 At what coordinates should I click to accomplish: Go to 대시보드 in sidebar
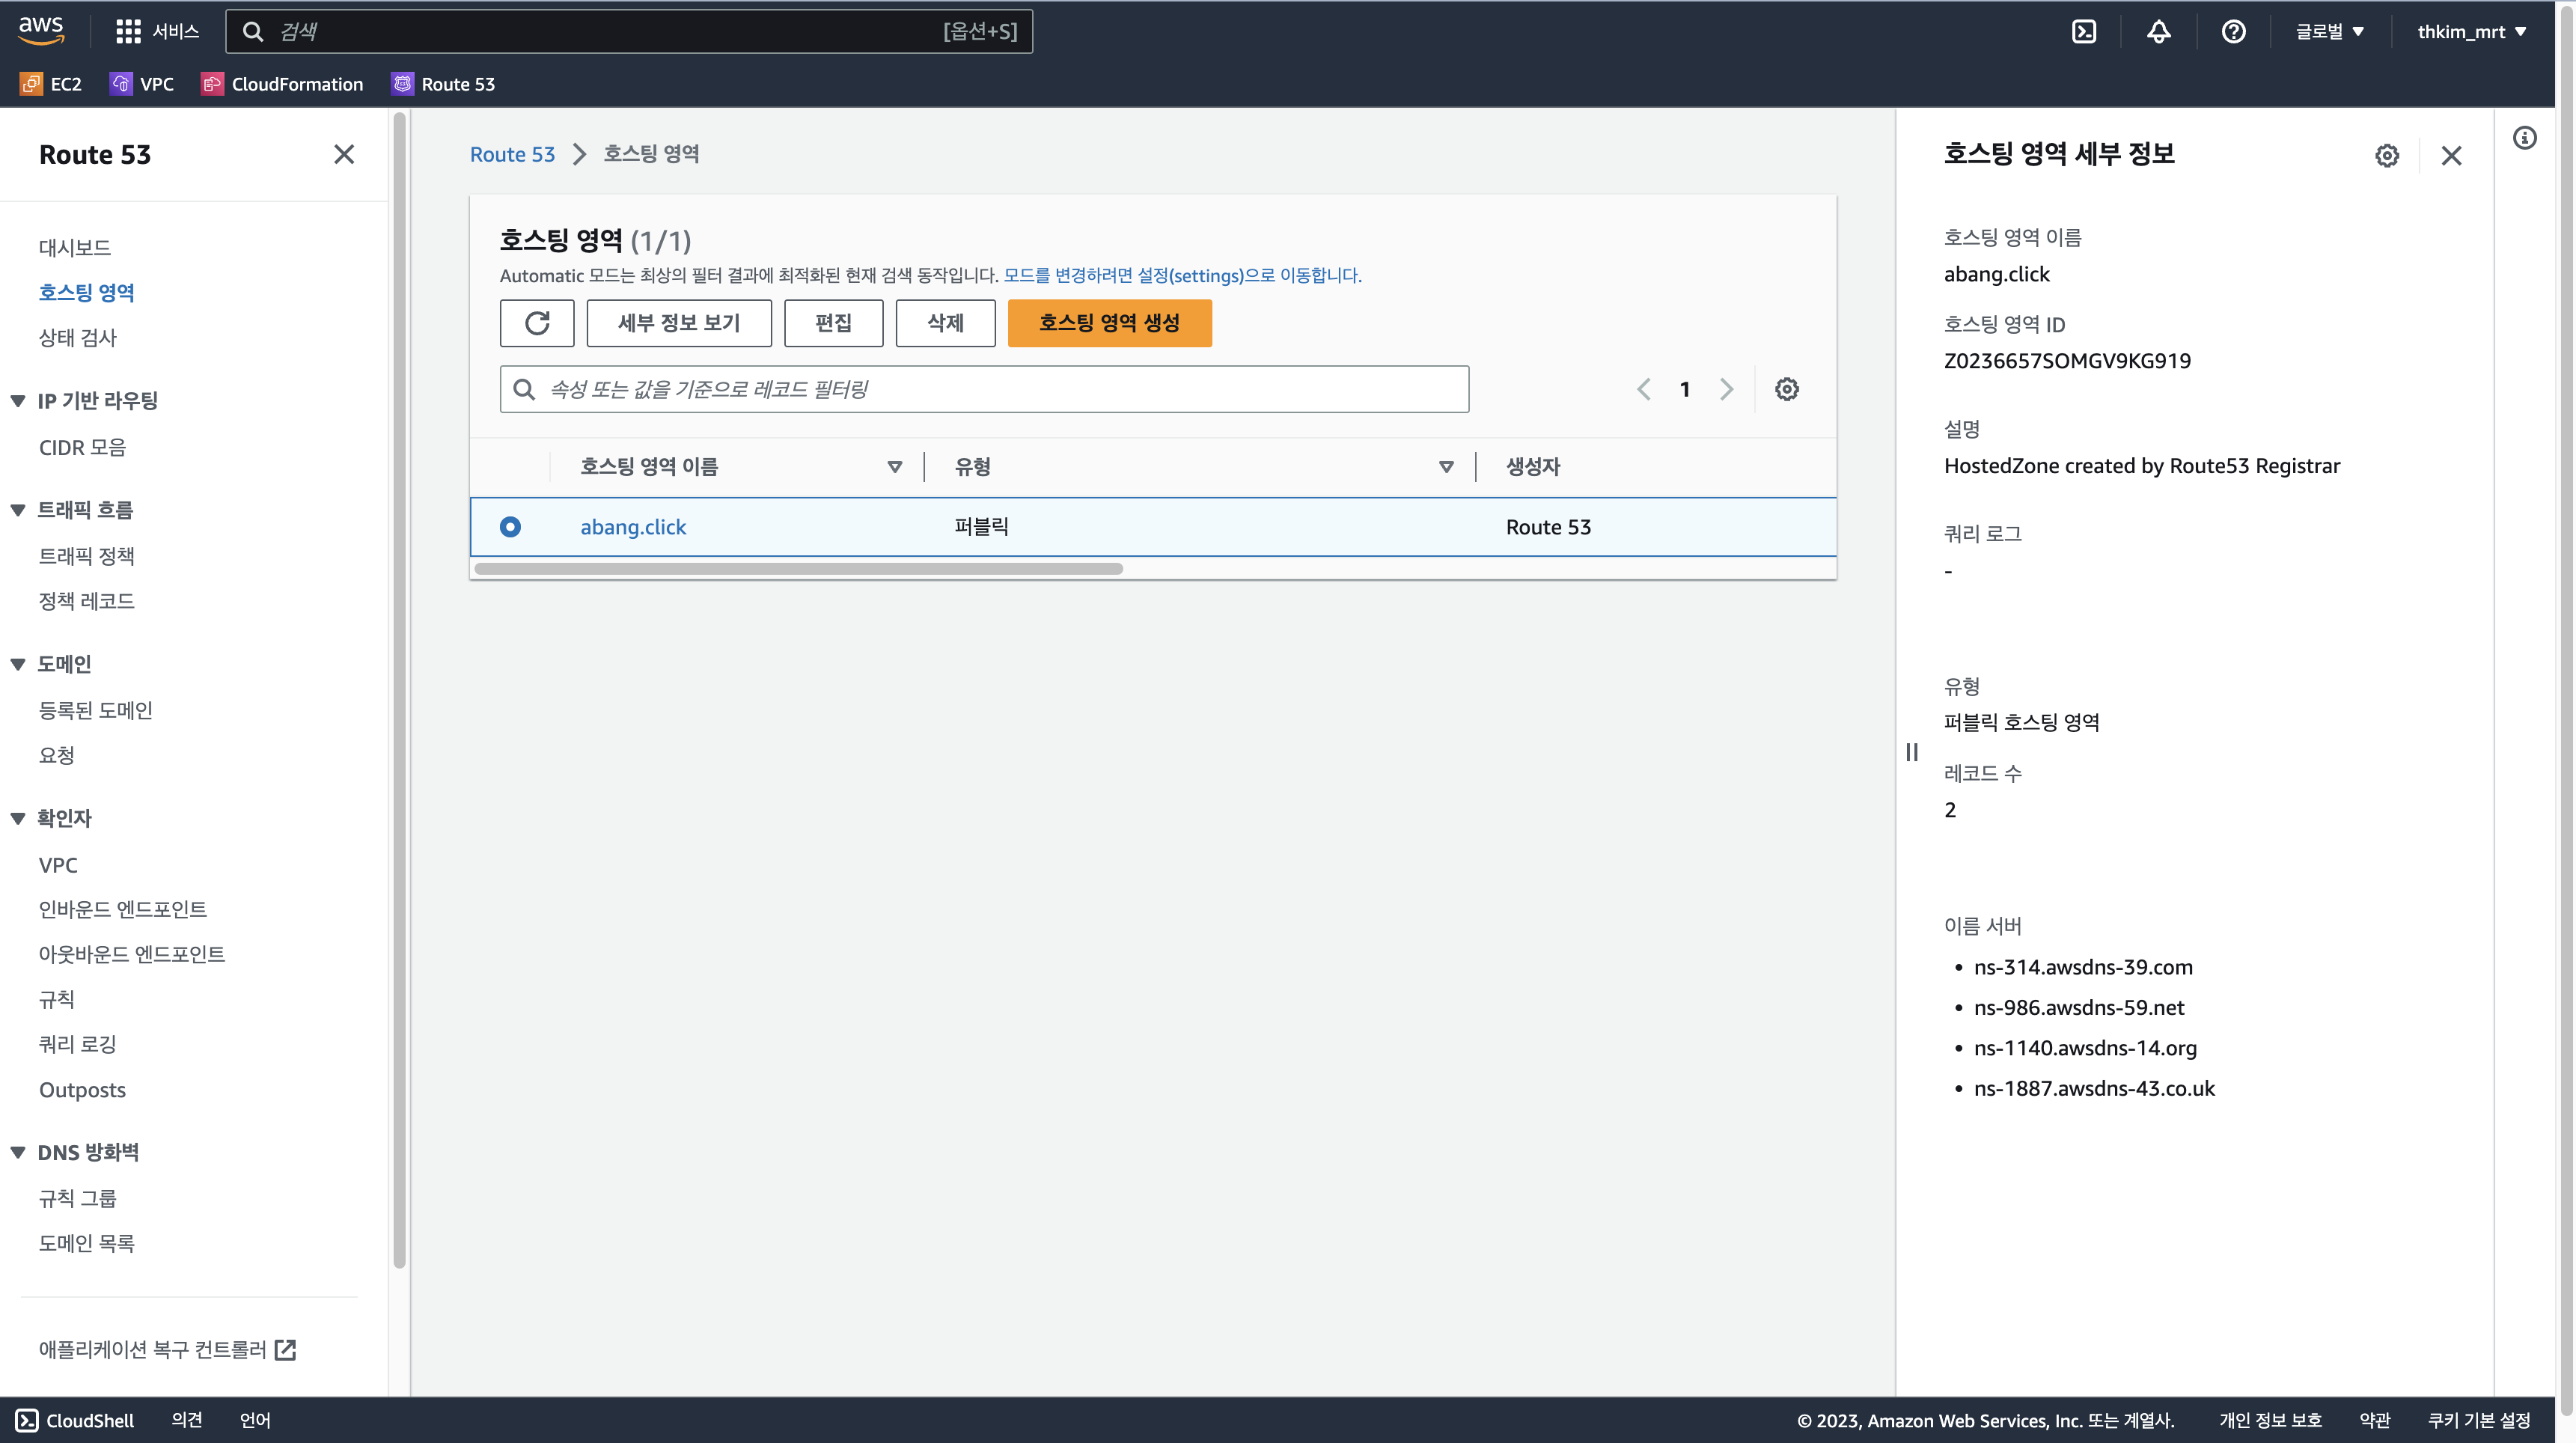(x=75, y=247)
